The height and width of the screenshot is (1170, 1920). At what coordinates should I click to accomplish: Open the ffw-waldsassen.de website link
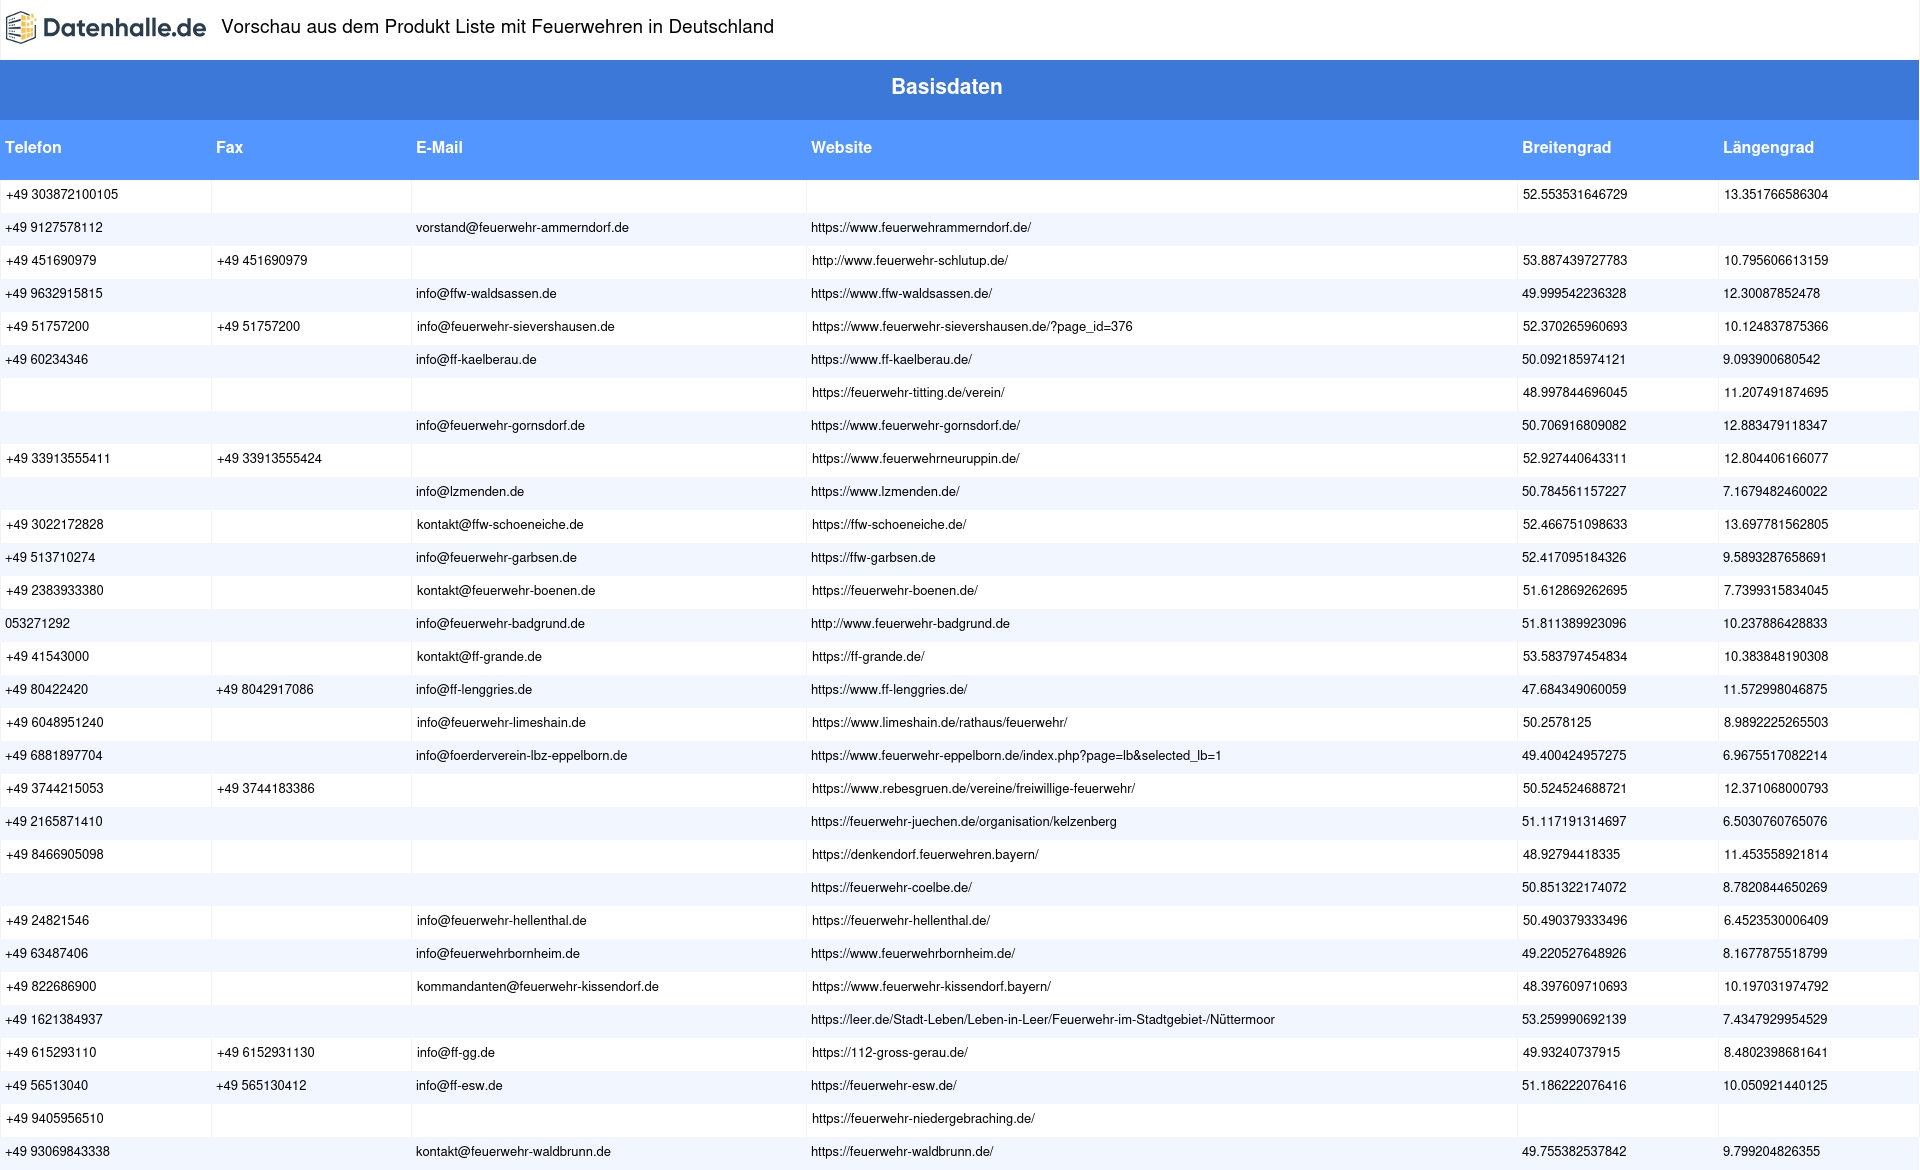[x=901, y=294]
